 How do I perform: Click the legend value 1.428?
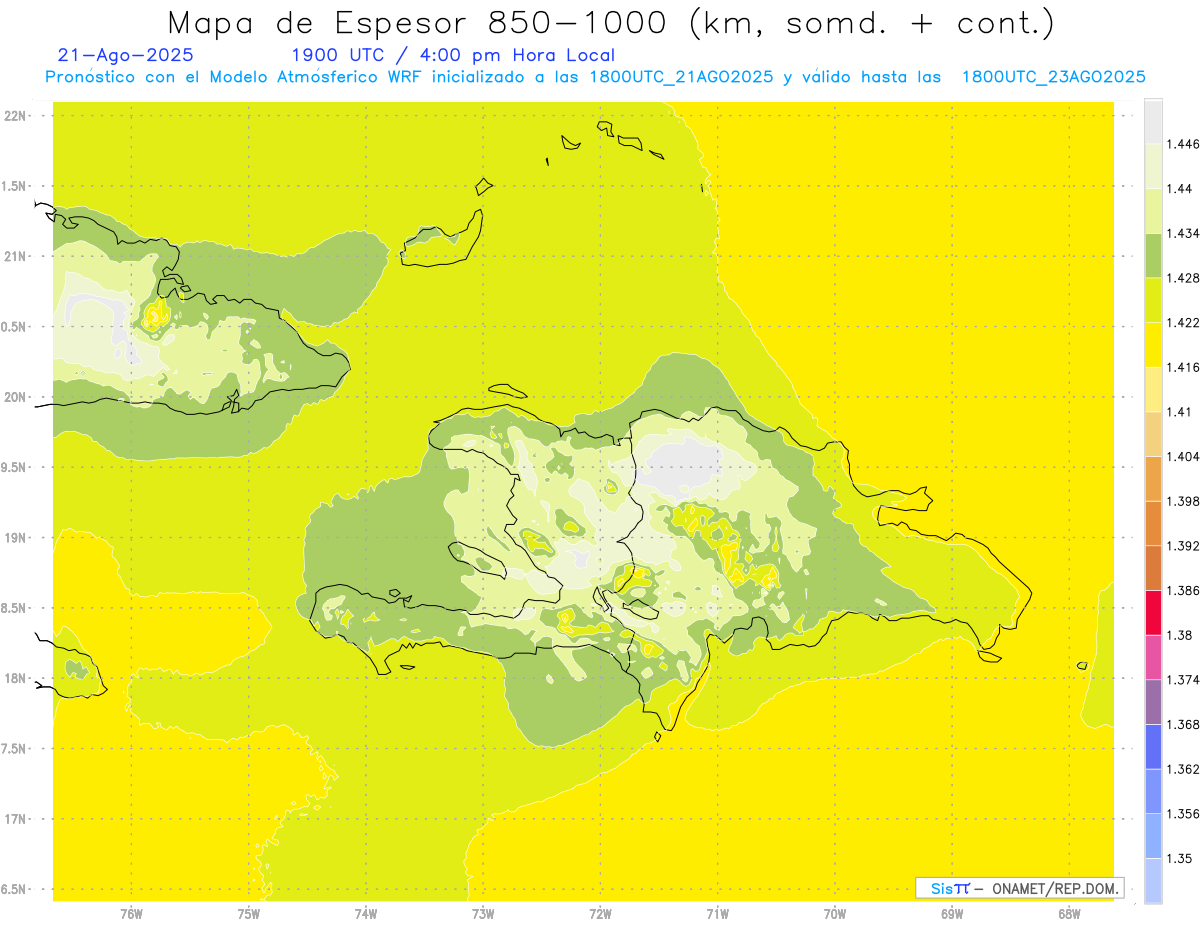click(x=1185, y=278)
